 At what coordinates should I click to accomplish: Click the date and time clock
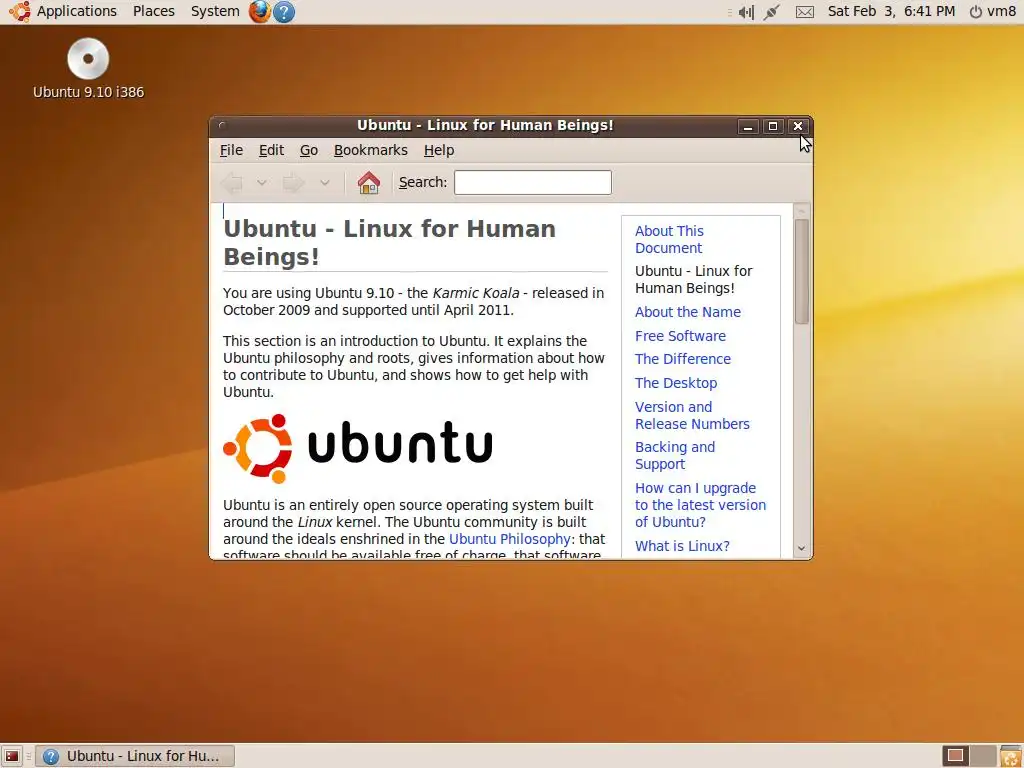pos(891,11)
